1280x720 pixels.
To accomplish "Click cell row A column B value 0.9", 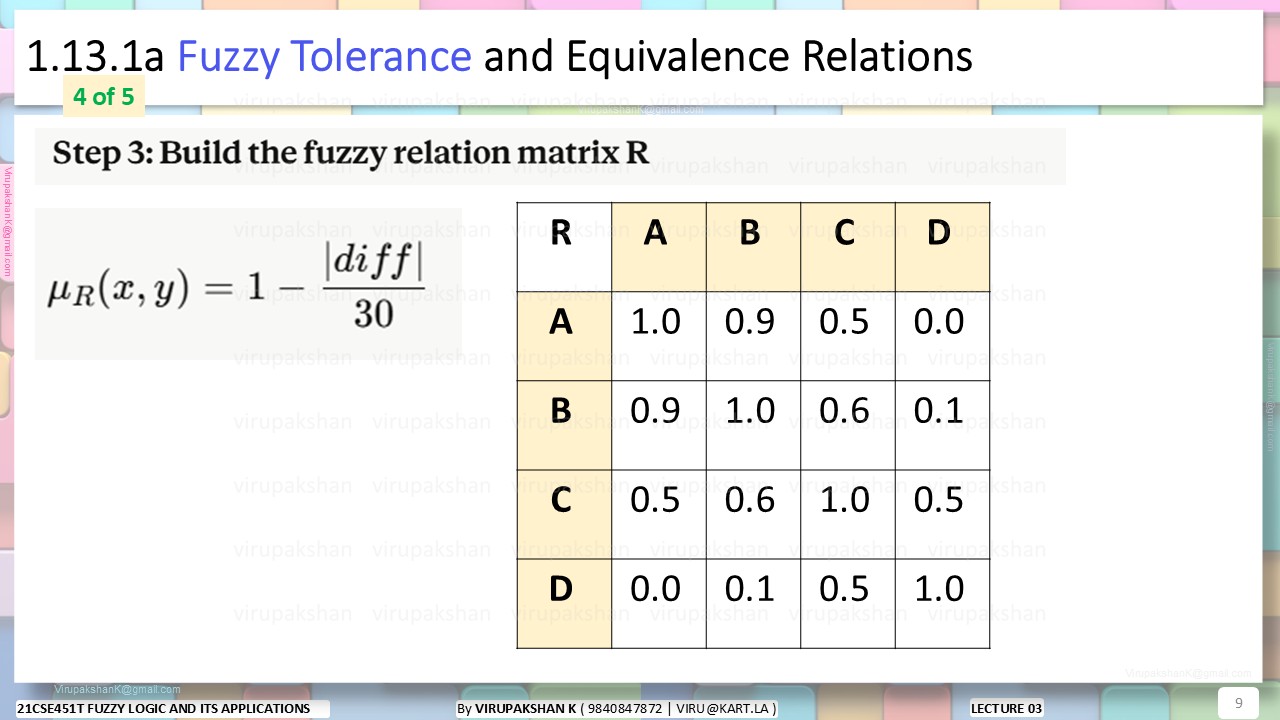I will 753,336.
